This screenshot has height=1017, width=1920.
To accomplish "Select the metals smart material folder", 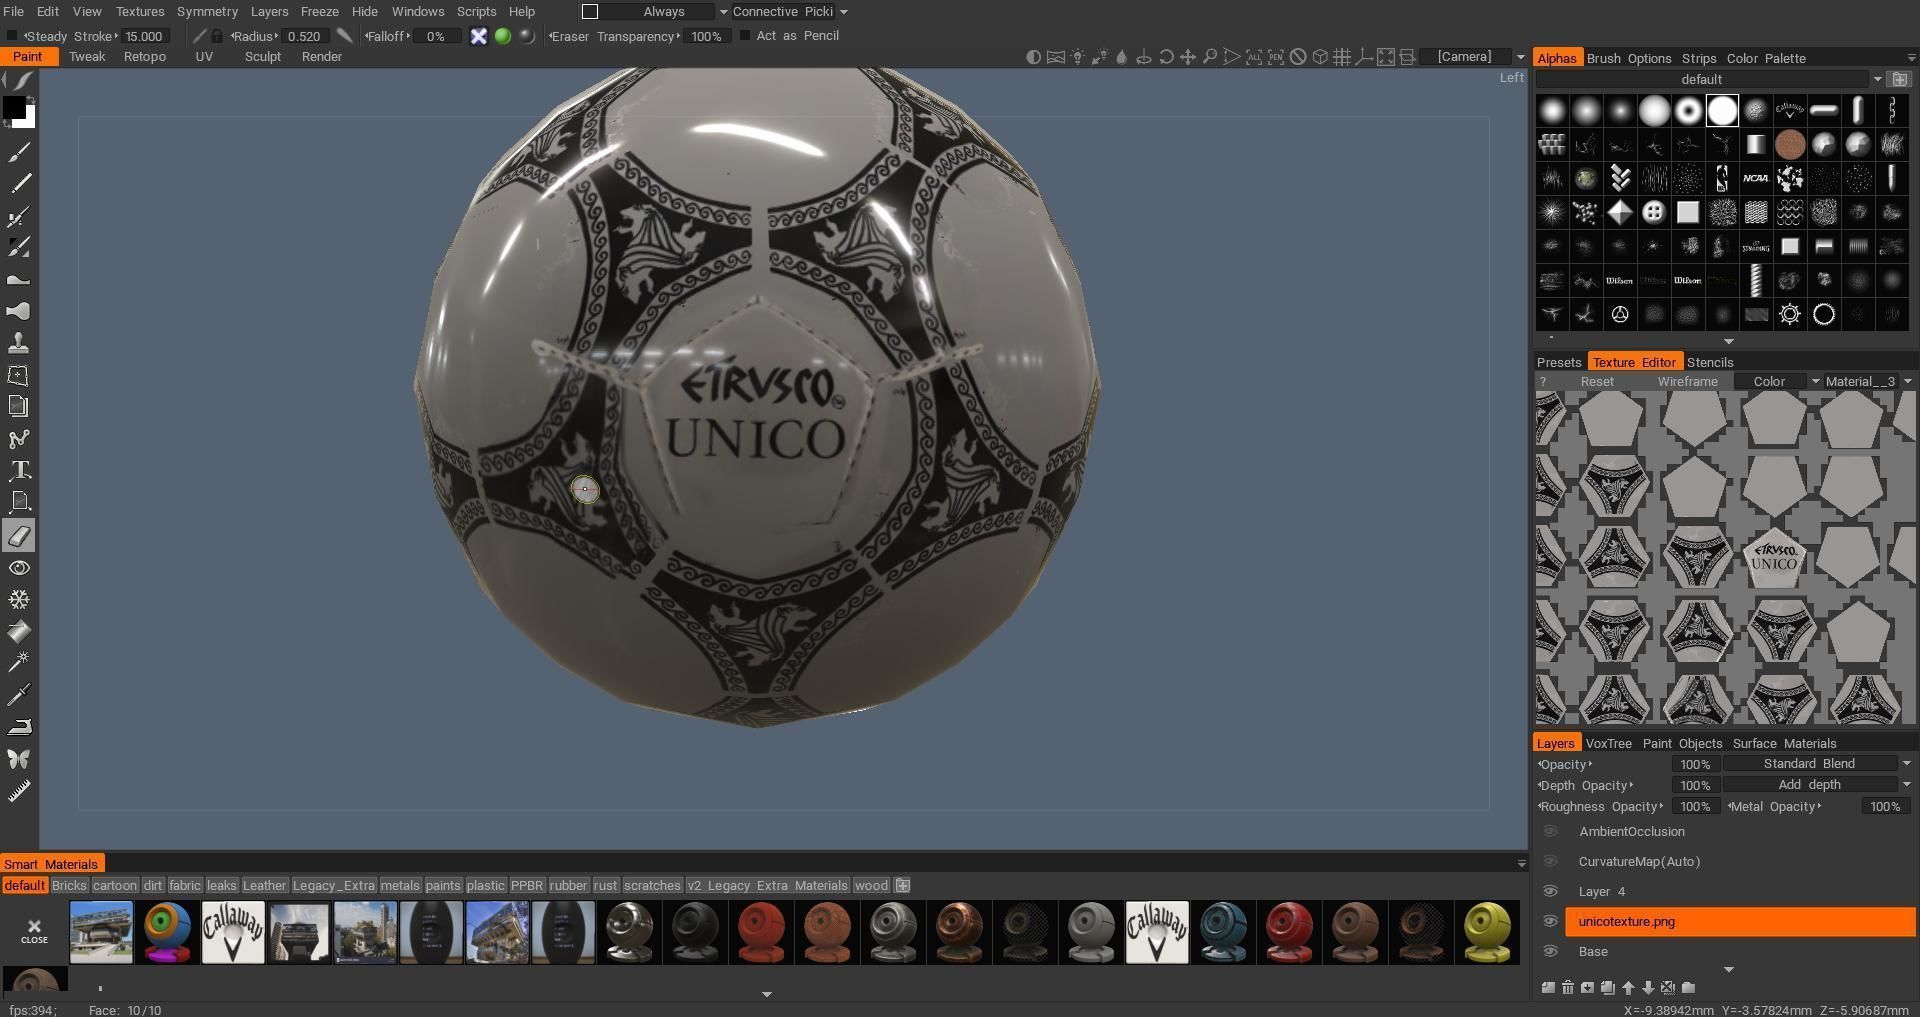I will pos(400,886).
